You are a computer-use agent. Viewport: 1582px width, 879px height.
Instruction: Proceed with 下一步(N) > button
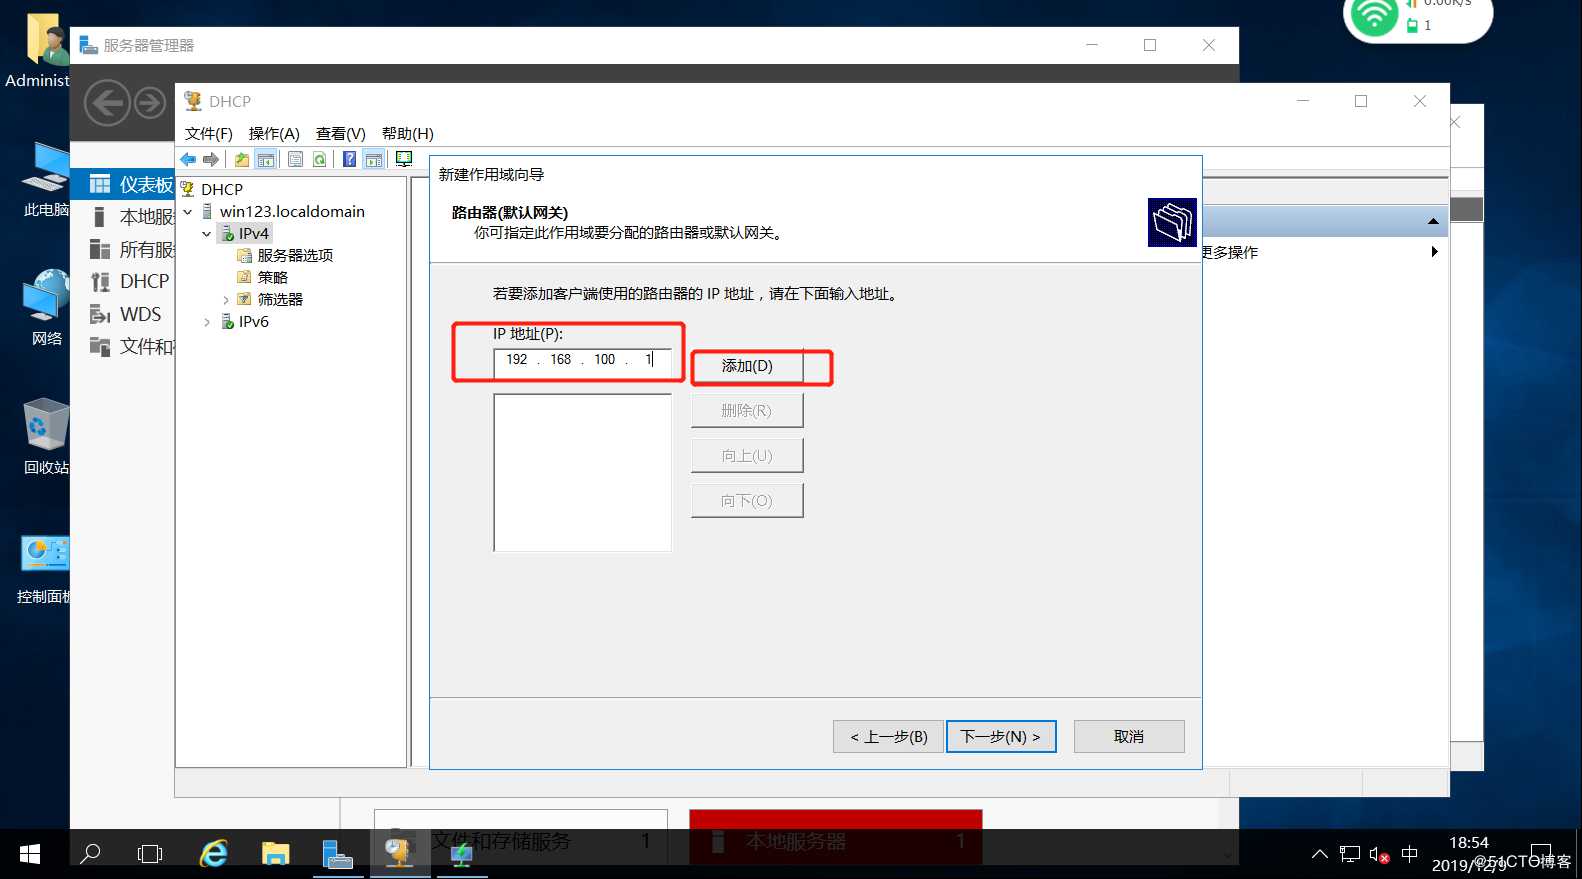[1001, 737]
